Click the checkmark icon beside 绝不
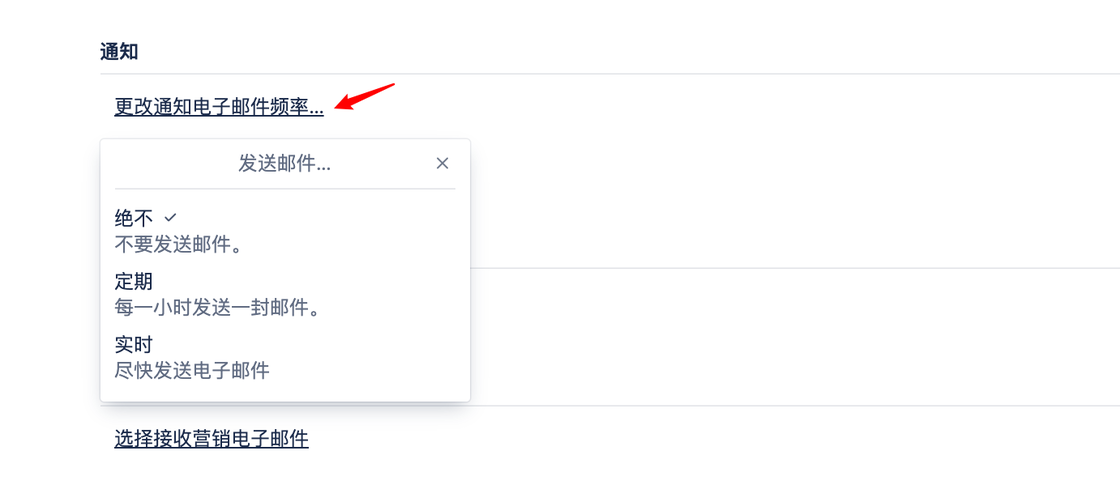 (170, 216)
